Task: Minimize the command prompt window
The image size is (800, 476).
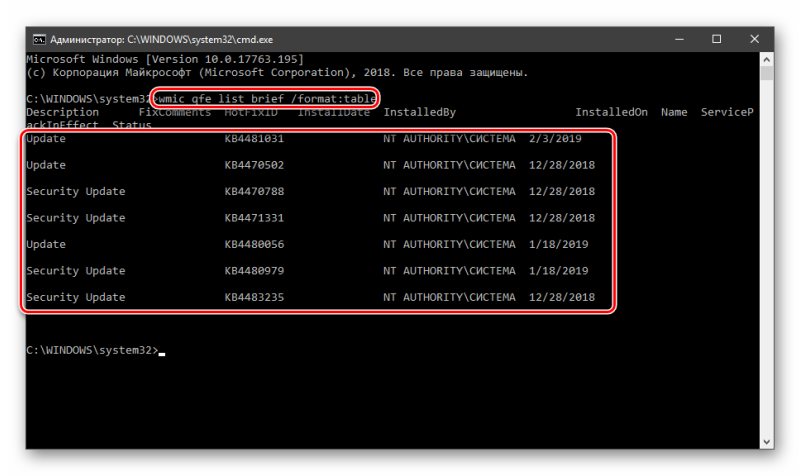Action: coord(679,39)
